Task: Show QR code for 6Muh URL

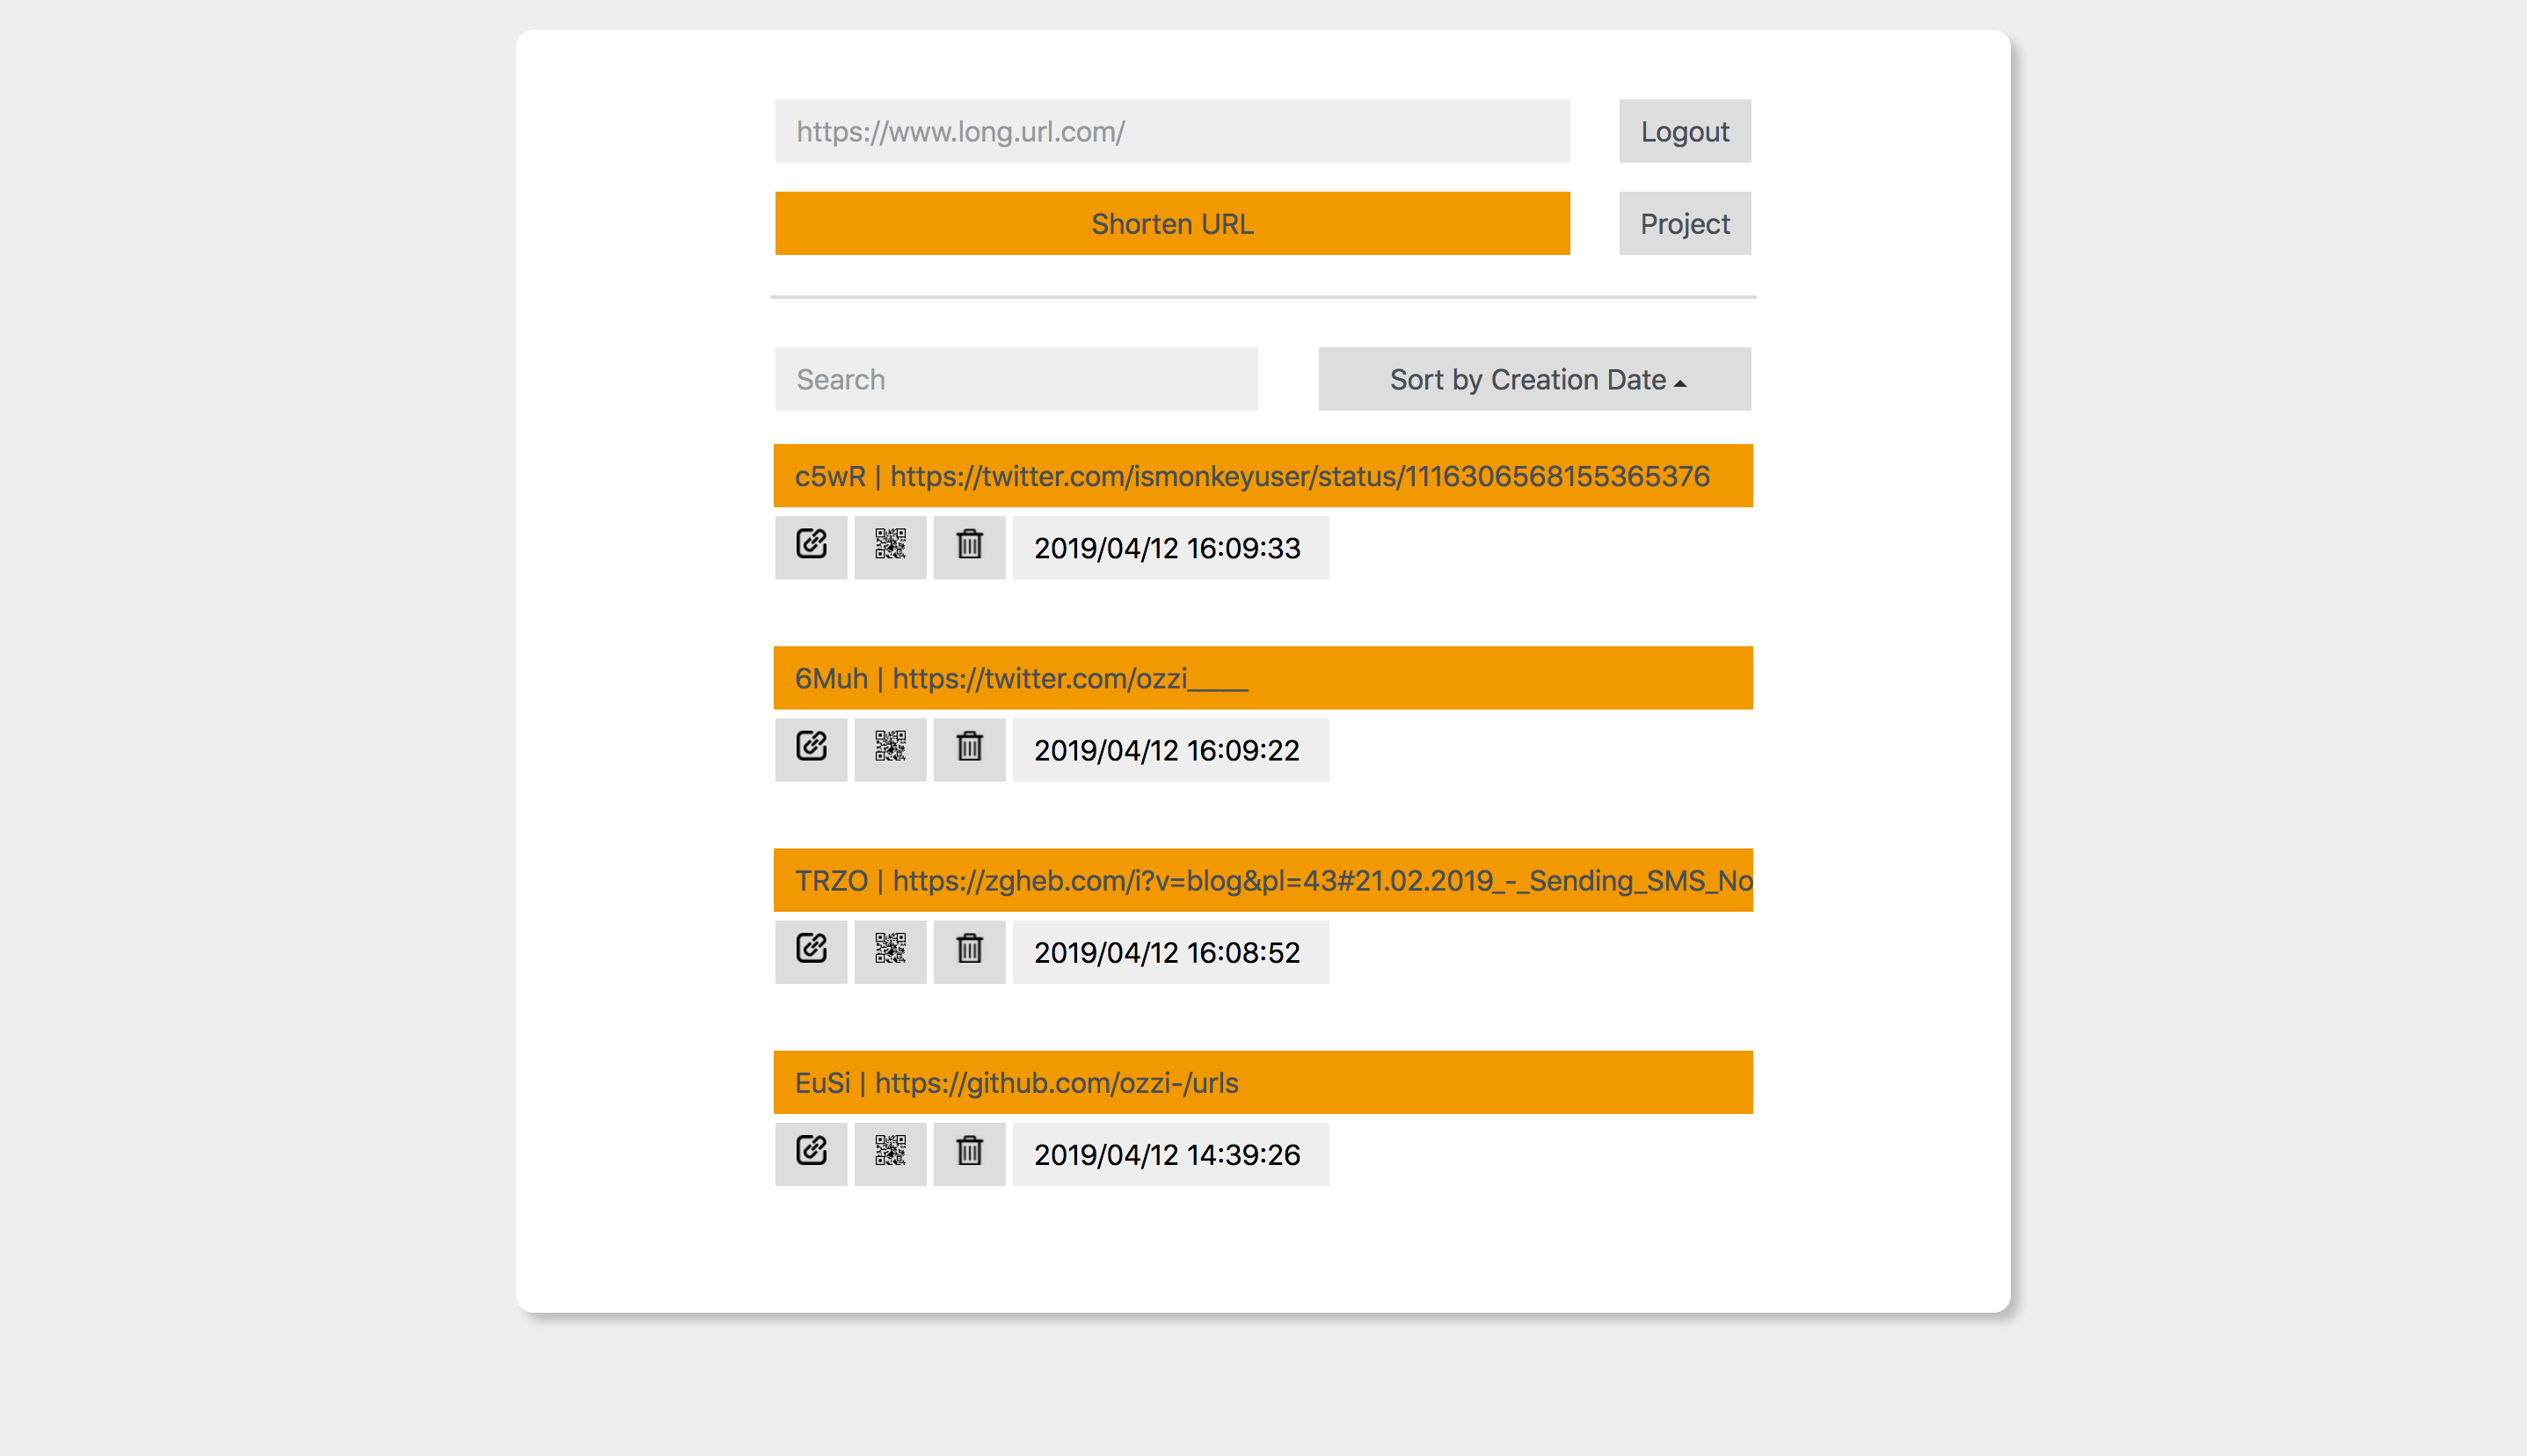Action: [x=891, y=748]
